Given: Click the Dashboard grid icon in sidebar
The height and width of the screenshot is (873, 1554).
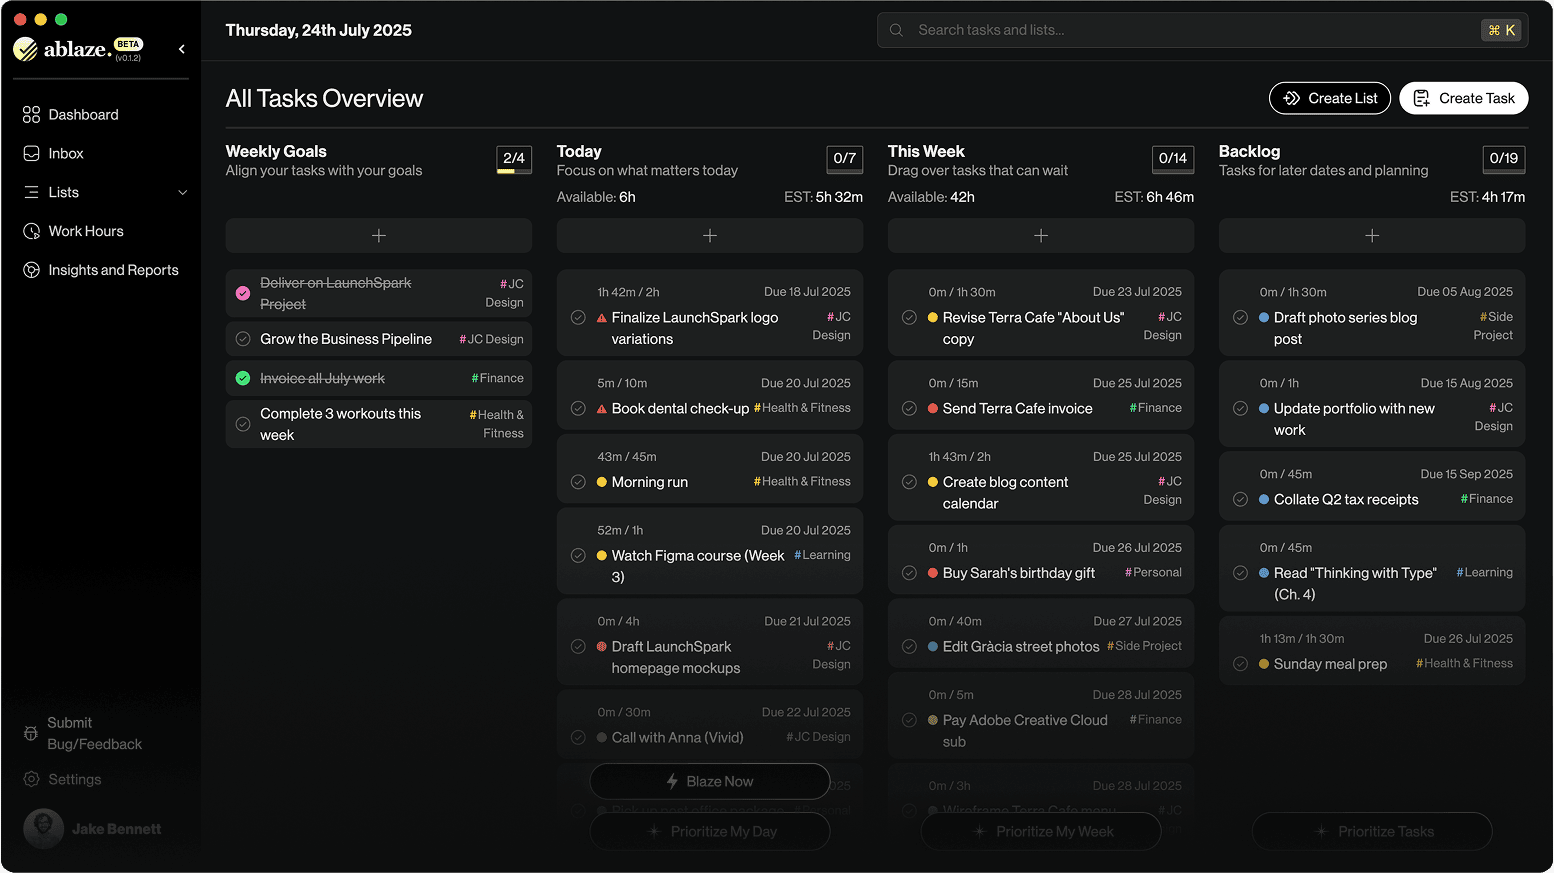Looking at the screenshot, I should (31, 115).
